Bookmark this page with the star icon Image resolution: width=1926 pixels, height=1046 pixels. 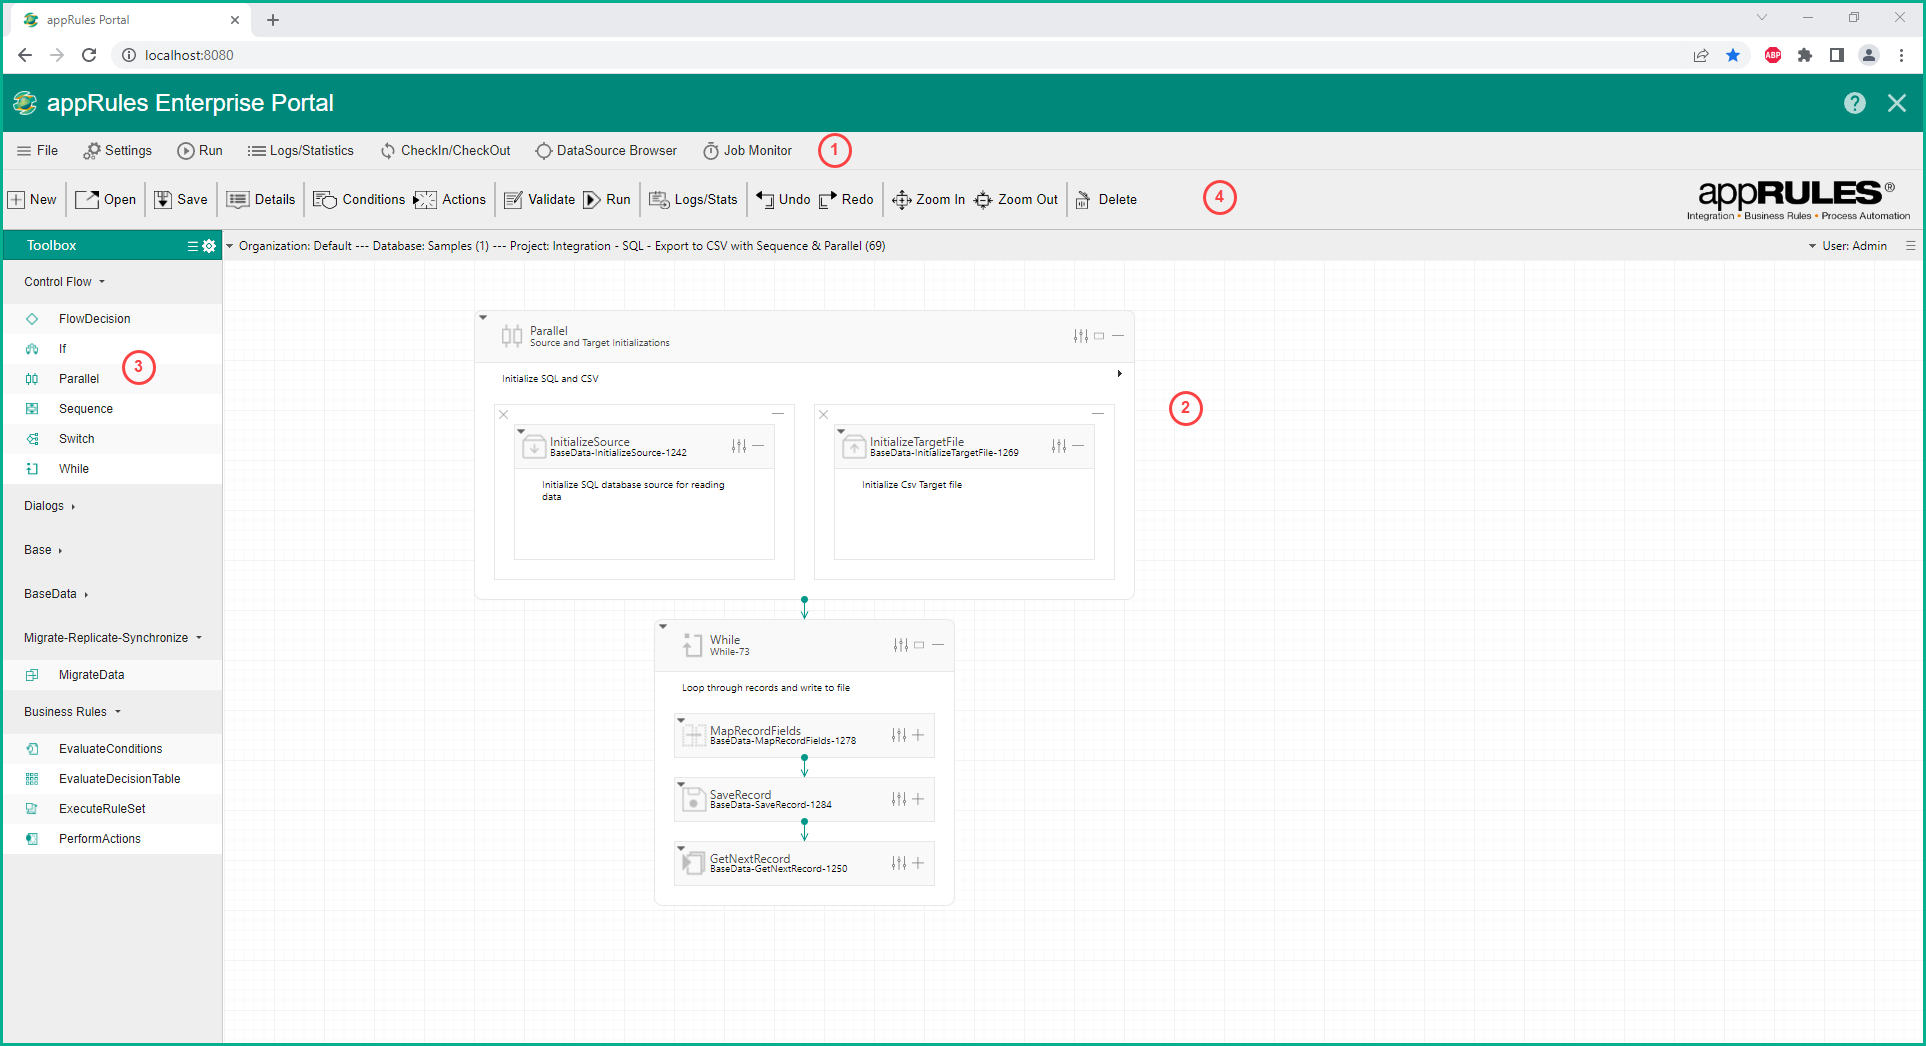click(x=1733, y=55)
